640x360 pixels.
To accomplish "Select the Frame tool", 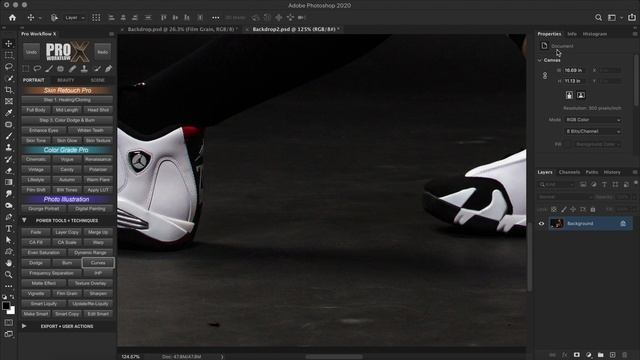I will (9, 101).
